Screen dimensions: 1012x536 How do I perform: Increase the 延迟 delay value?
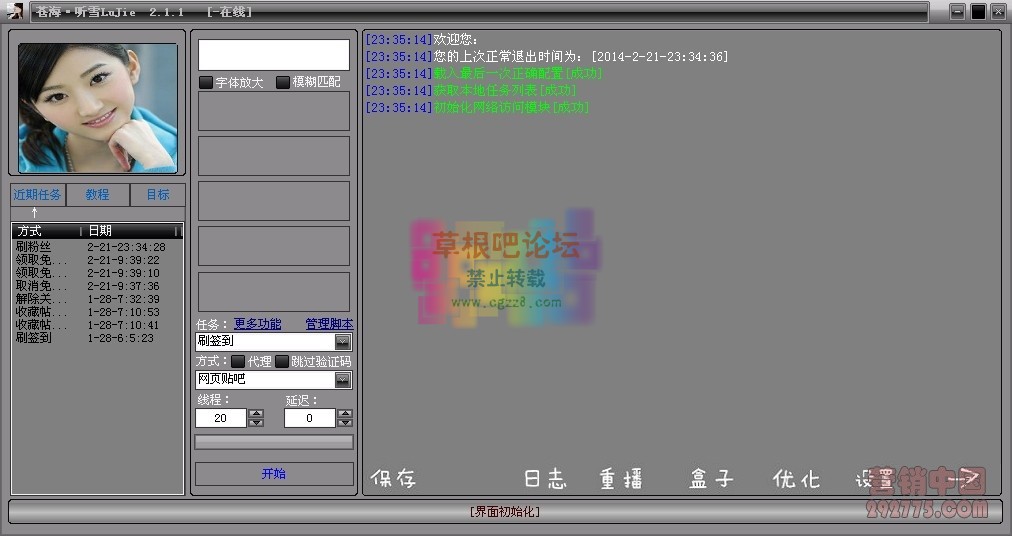(x=345, y=413)
